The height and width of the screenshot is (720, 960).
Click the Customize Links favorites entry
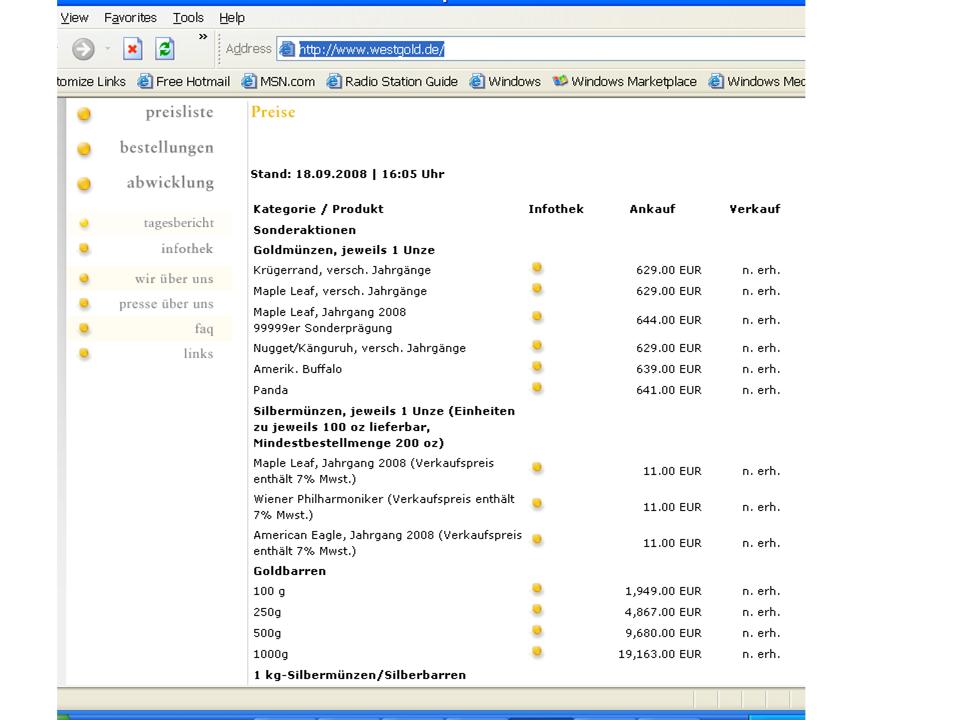click(x=91, y=81)
